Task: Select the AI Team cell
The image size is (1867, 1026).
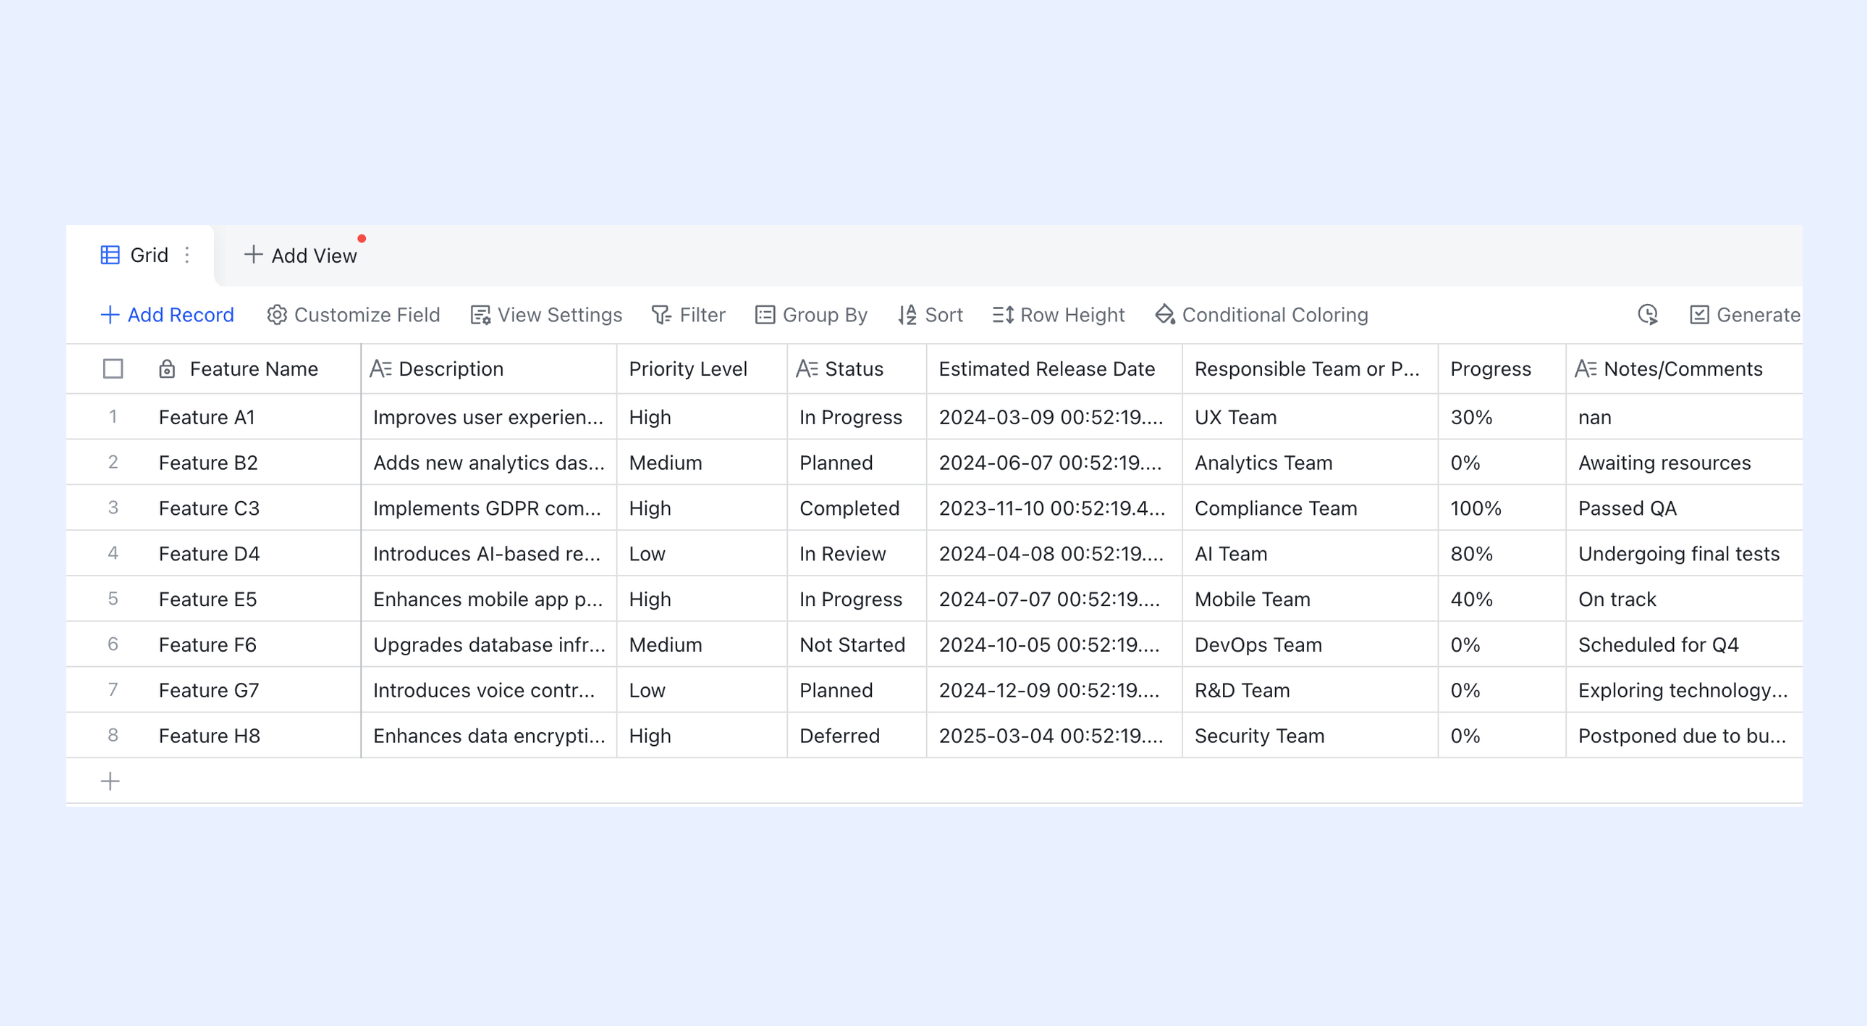Action: 1310,554
